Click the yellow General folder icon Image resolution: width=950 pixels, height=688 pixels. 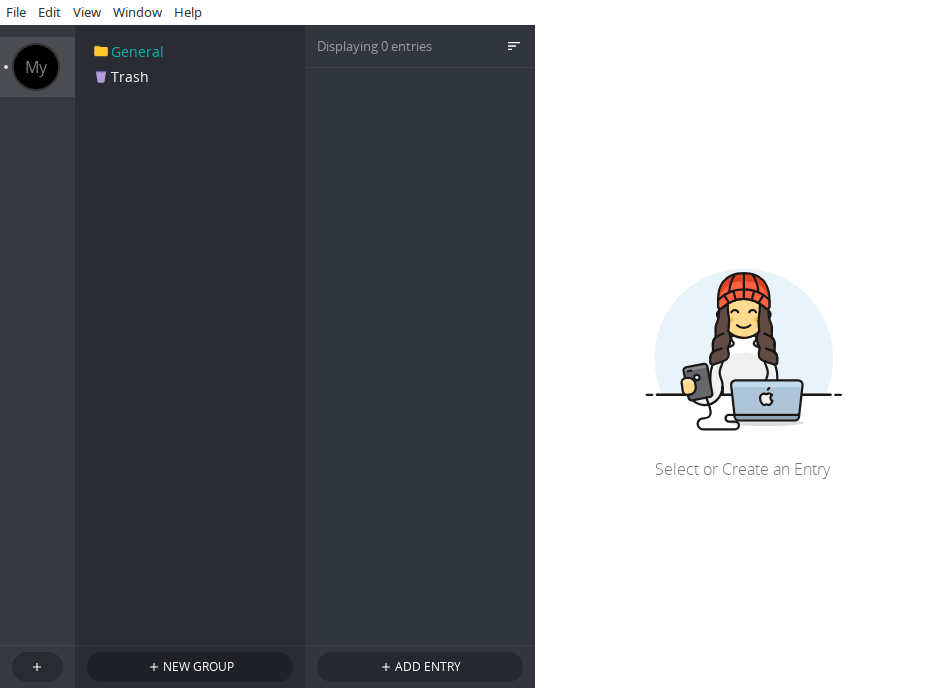[x=100, y=52]
